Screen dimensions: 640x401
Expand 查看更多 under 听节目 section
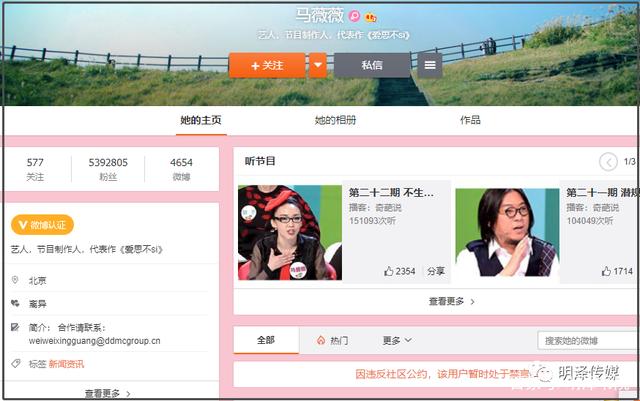[451, 302]
